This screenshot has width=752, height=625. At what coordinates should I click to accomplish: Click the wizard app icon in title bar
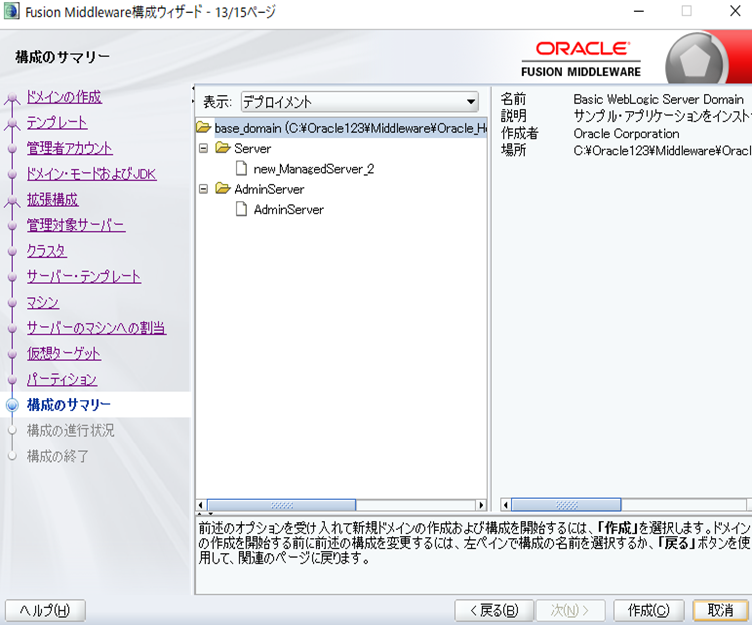click(11, 12)
